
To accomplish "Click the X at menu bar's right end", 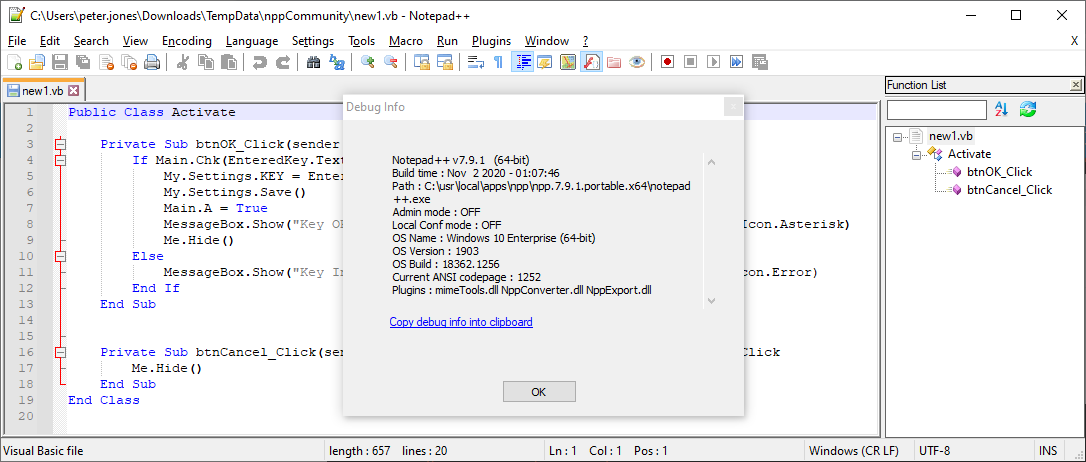I will coord(1074,41).
